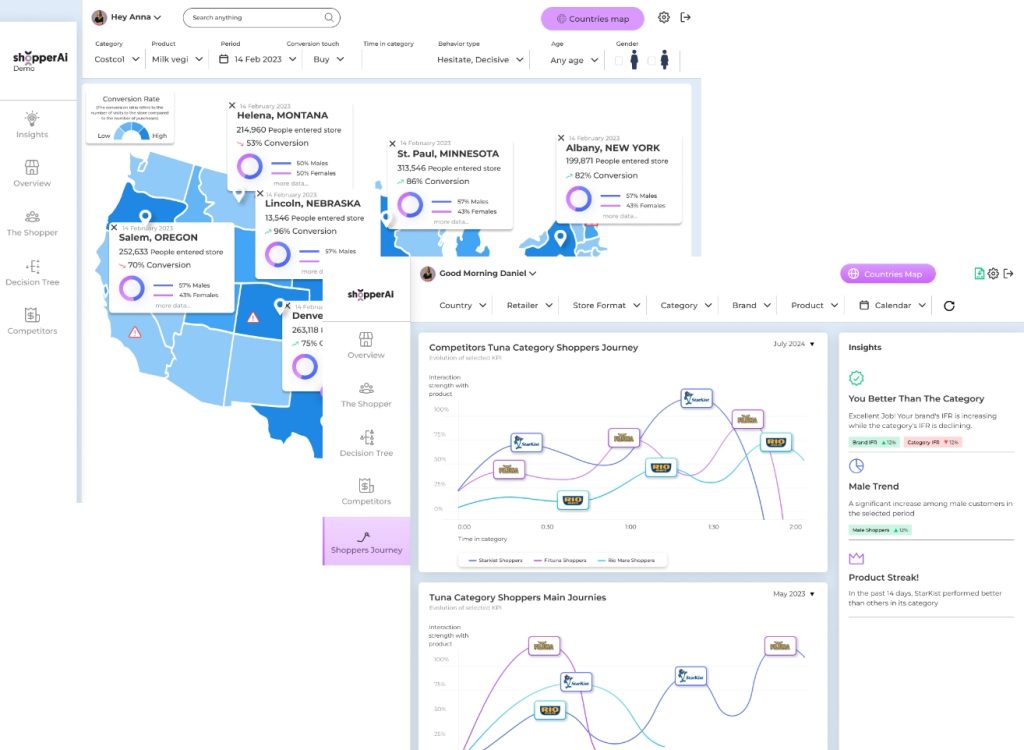Expand Good Morning Daniel user menu

[479, 274]
